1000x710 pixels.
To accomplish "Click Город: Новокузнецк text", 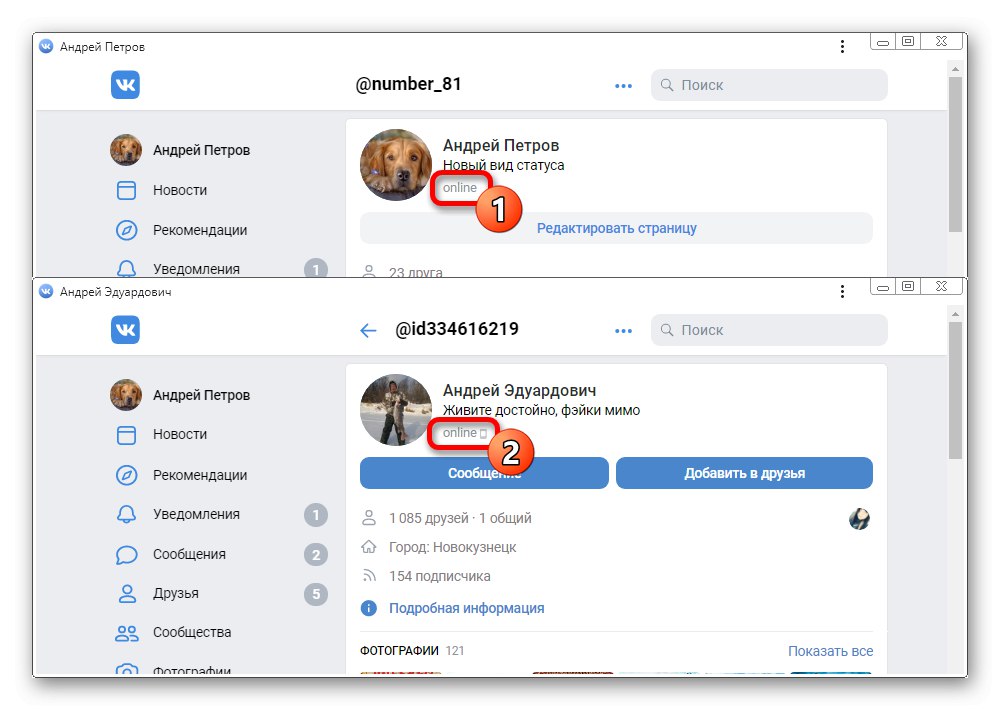I will (x=452, y=547).
